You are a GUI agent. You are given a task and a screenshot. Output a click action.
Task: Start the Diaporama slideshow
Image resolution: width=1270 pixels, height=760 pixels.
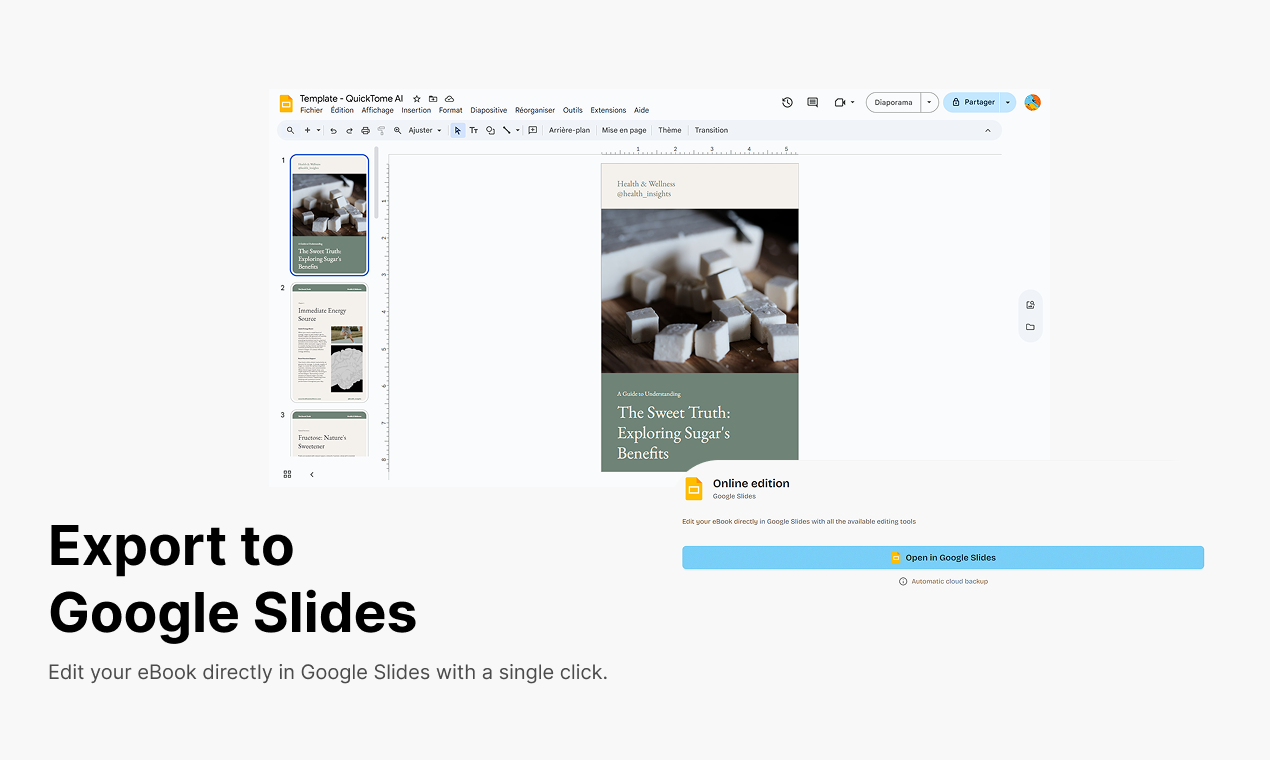point(894,102)
